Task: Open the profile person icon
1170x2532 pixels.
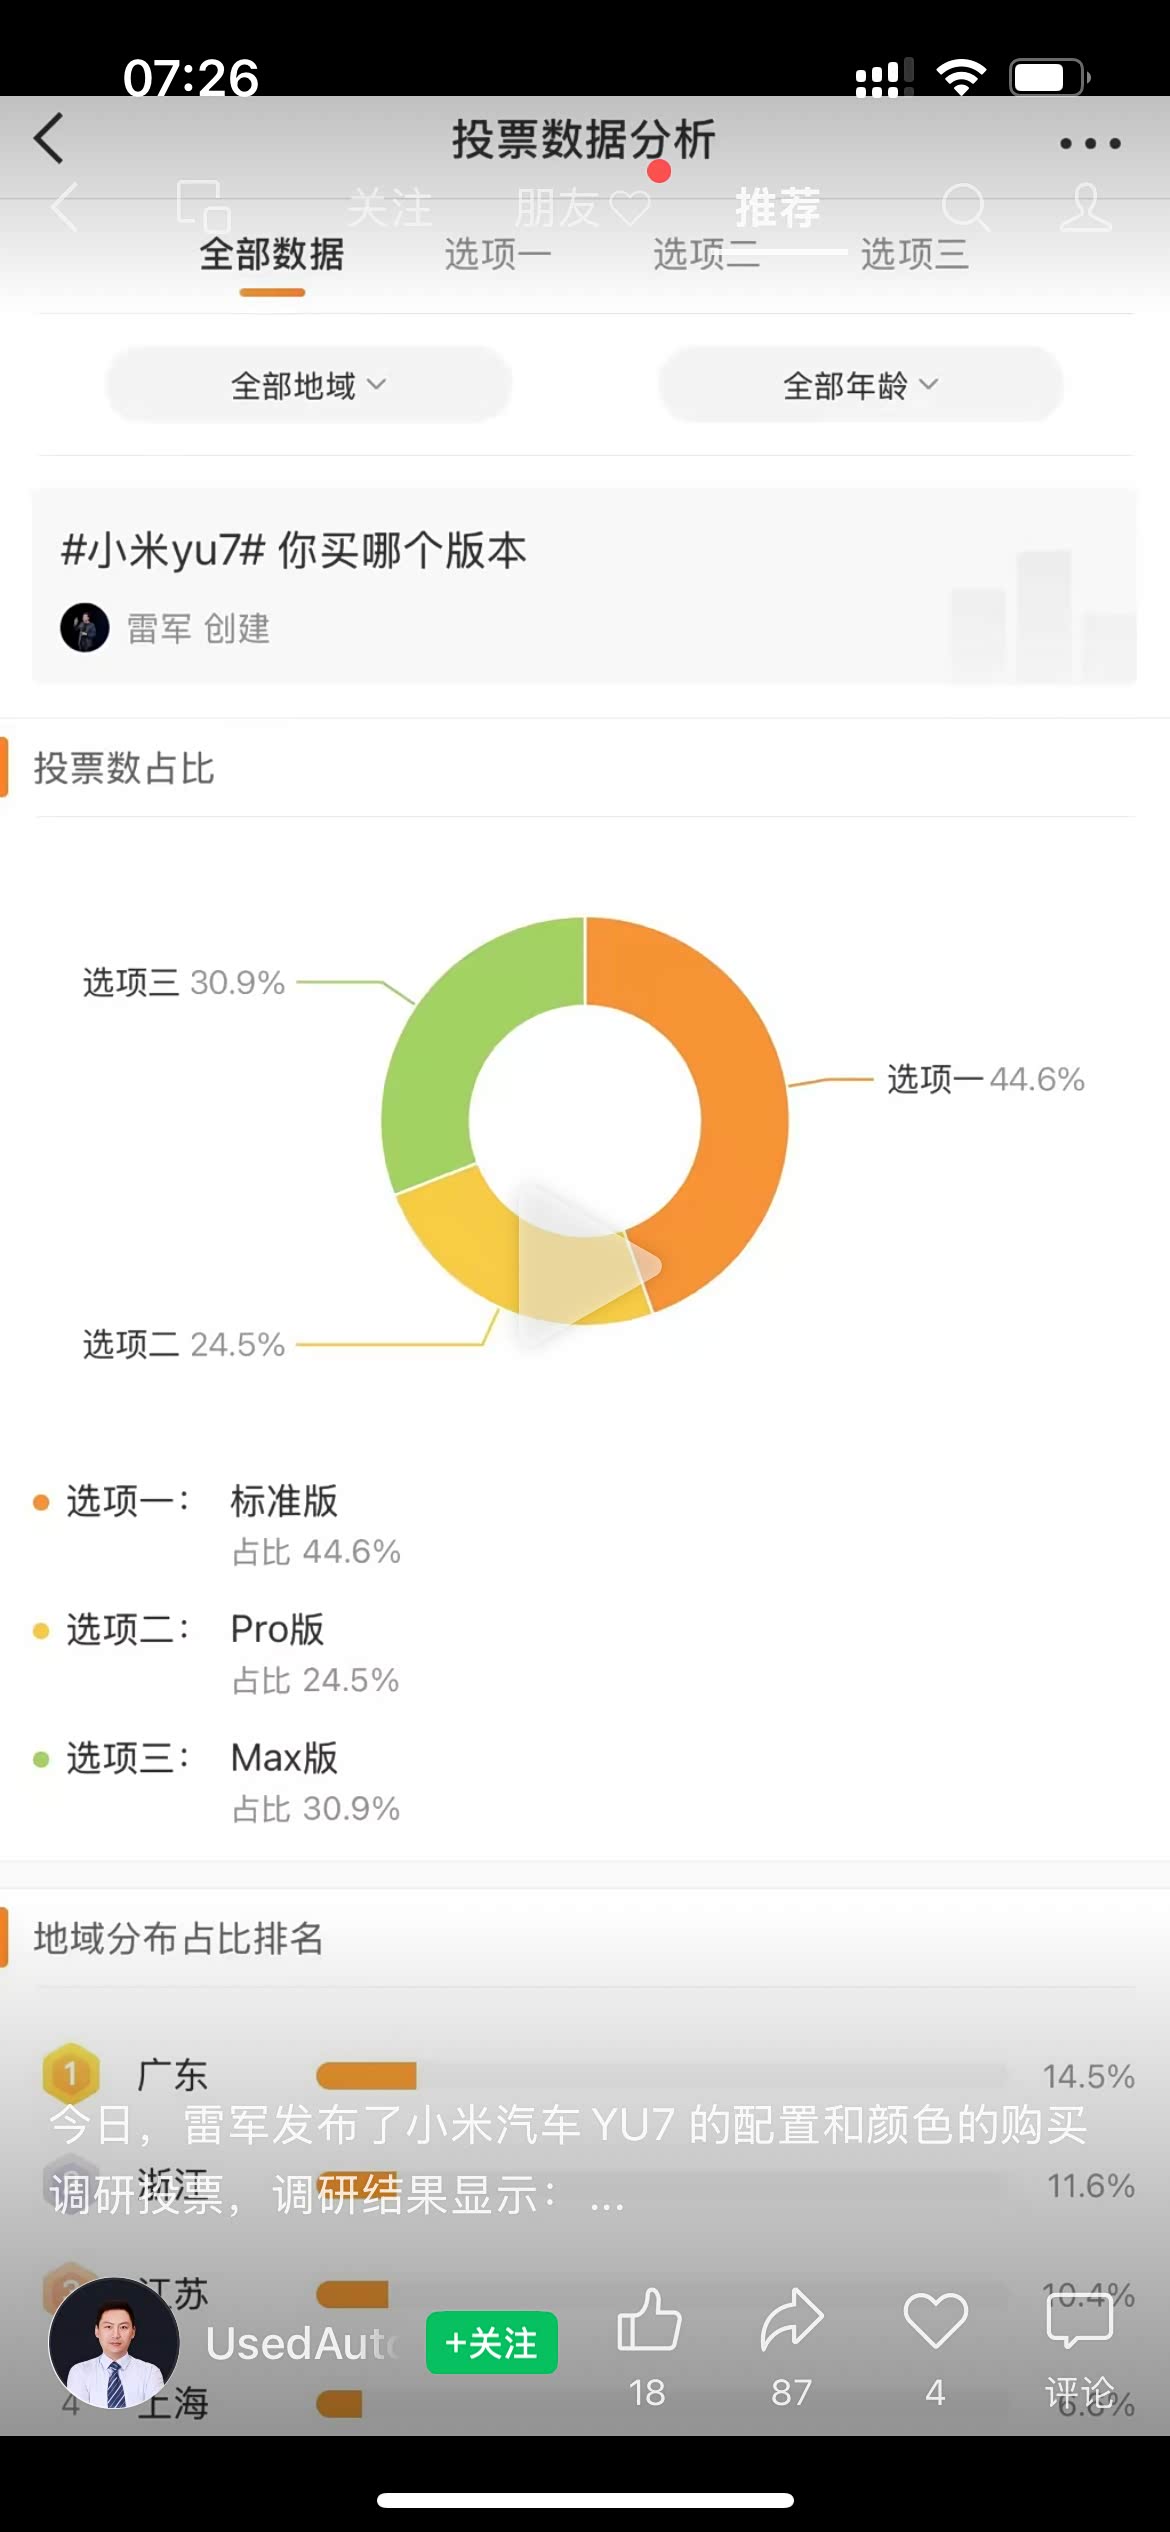Action: tap(1086, 208)
